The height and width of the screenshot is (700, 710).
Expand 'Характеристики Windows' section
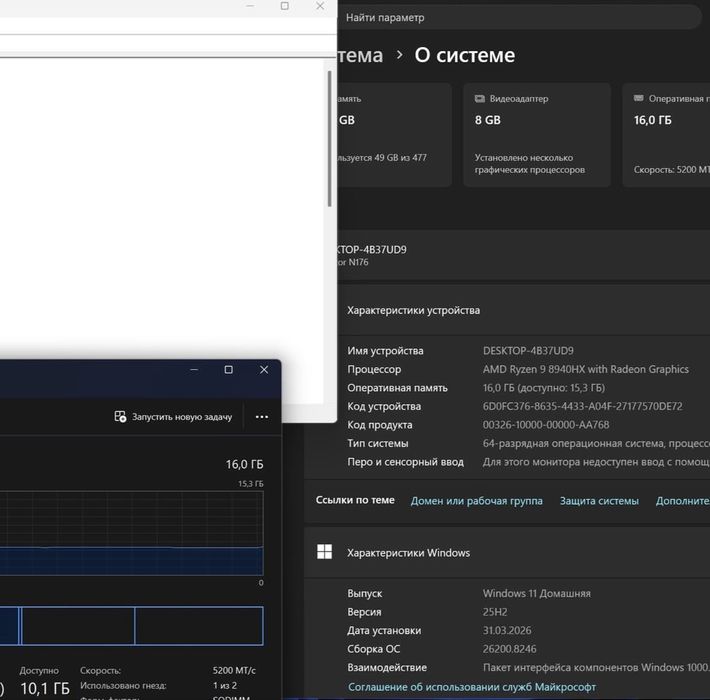pos(507,553)
